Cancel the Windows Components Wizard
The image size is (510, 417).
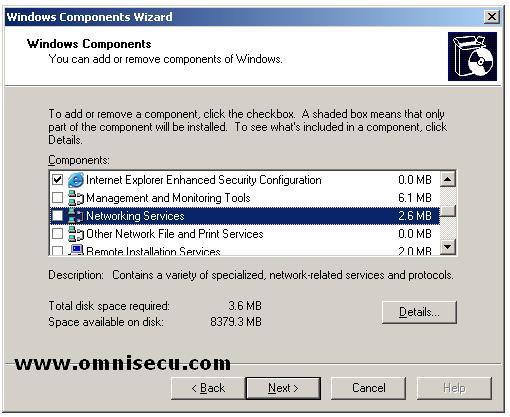tap(368, 388)
